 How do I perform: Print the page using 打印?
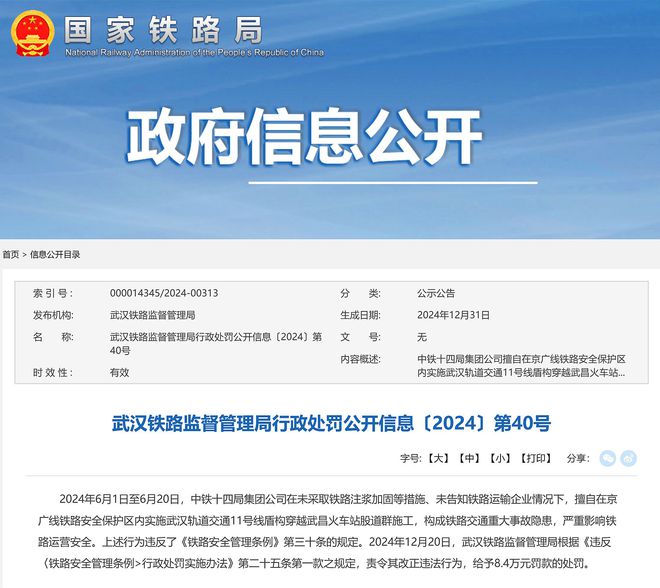click(x=537, y=459)
